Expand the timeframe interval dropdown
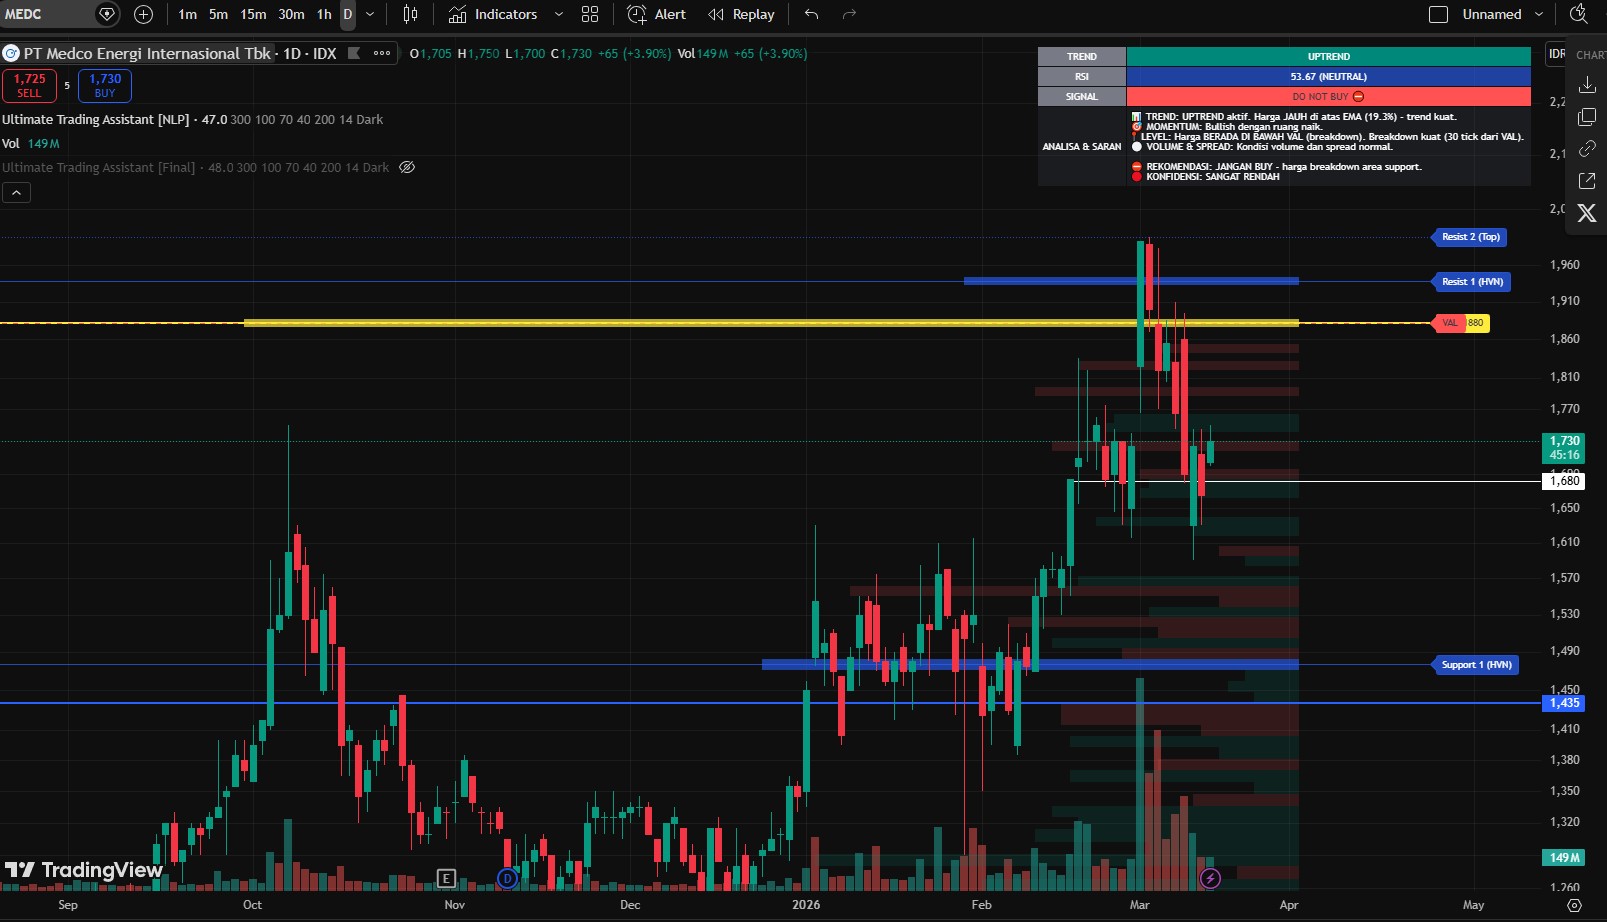1607x922 pixels. [370, 14]
